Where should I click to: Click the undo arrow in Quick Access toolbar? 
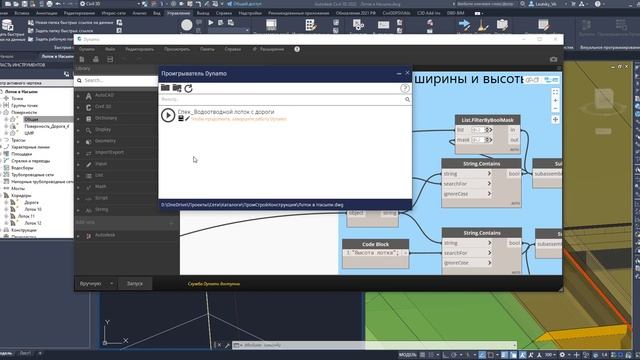[58, 4]
